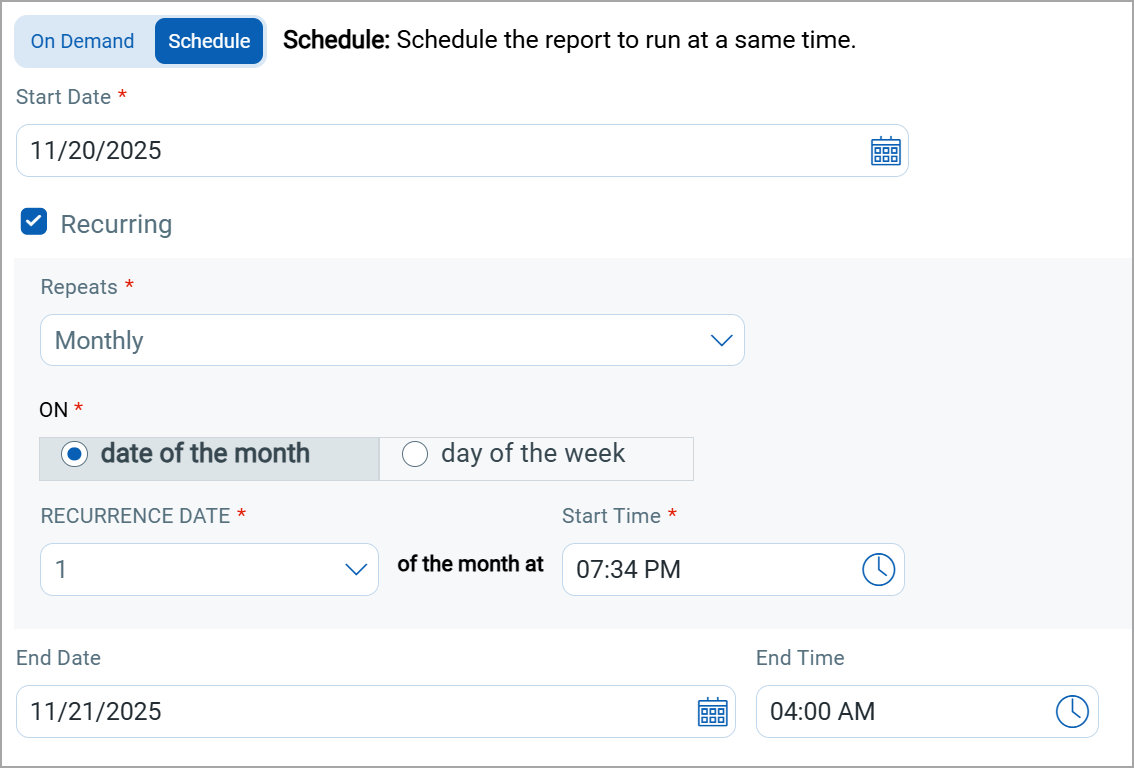
Task: Select the date of the month radio
Action: click(x=74, y=454)
